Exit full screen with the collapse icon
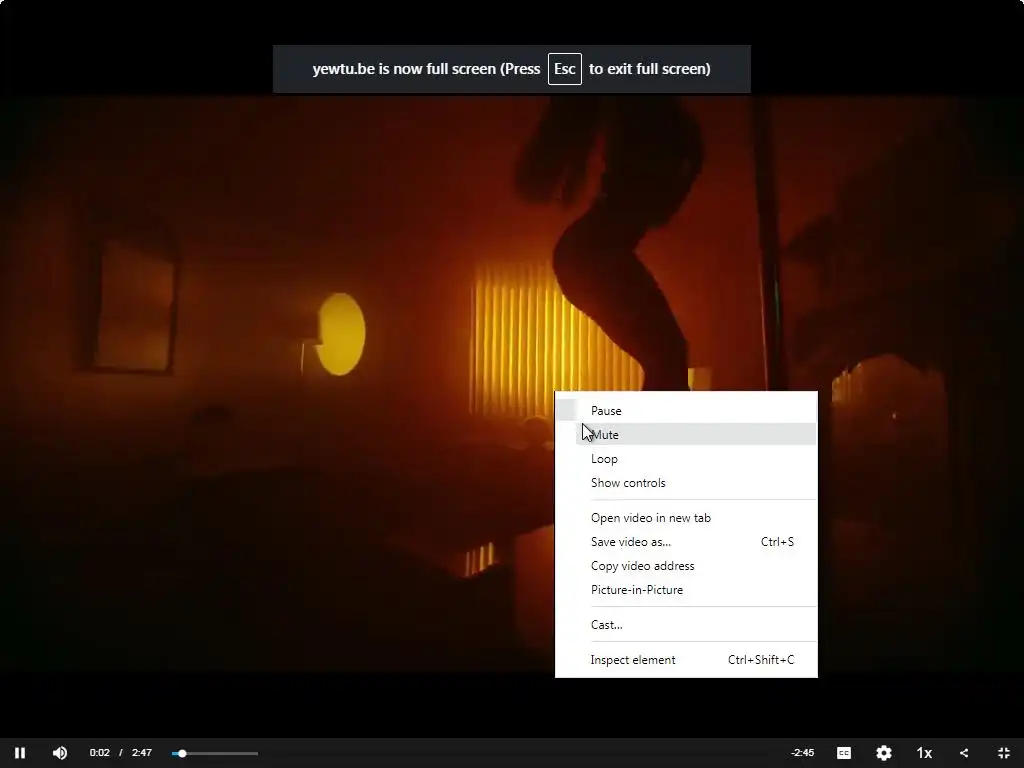The image size is (1024, 768). point(1004,753)
